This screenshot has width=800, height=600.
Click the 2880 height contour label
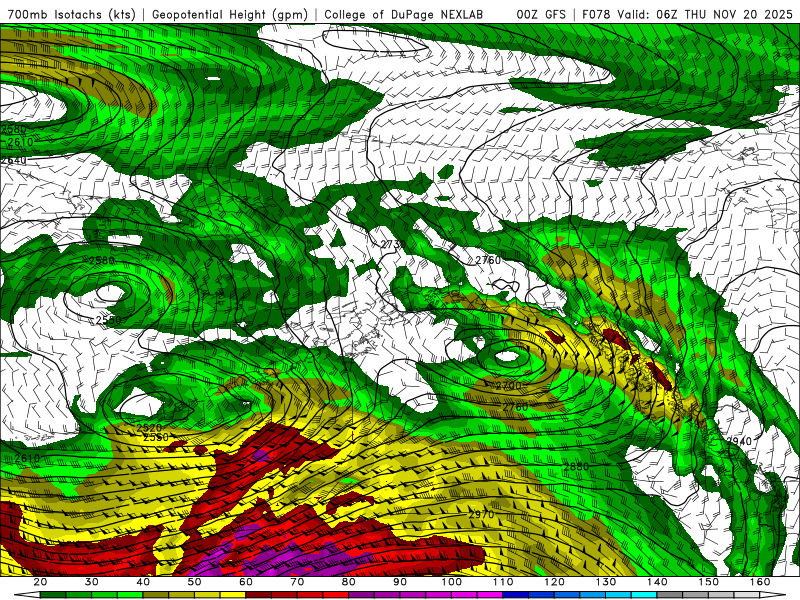pos(576,466)
